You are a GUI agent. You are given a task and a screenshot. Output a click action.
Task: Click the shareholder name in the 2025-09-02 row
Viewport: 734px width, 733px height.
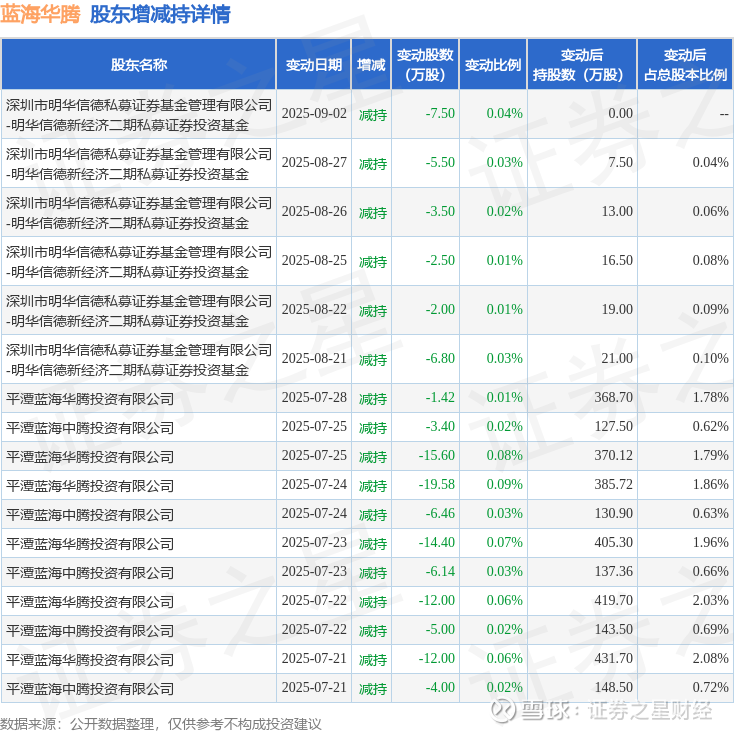point(139,115)
